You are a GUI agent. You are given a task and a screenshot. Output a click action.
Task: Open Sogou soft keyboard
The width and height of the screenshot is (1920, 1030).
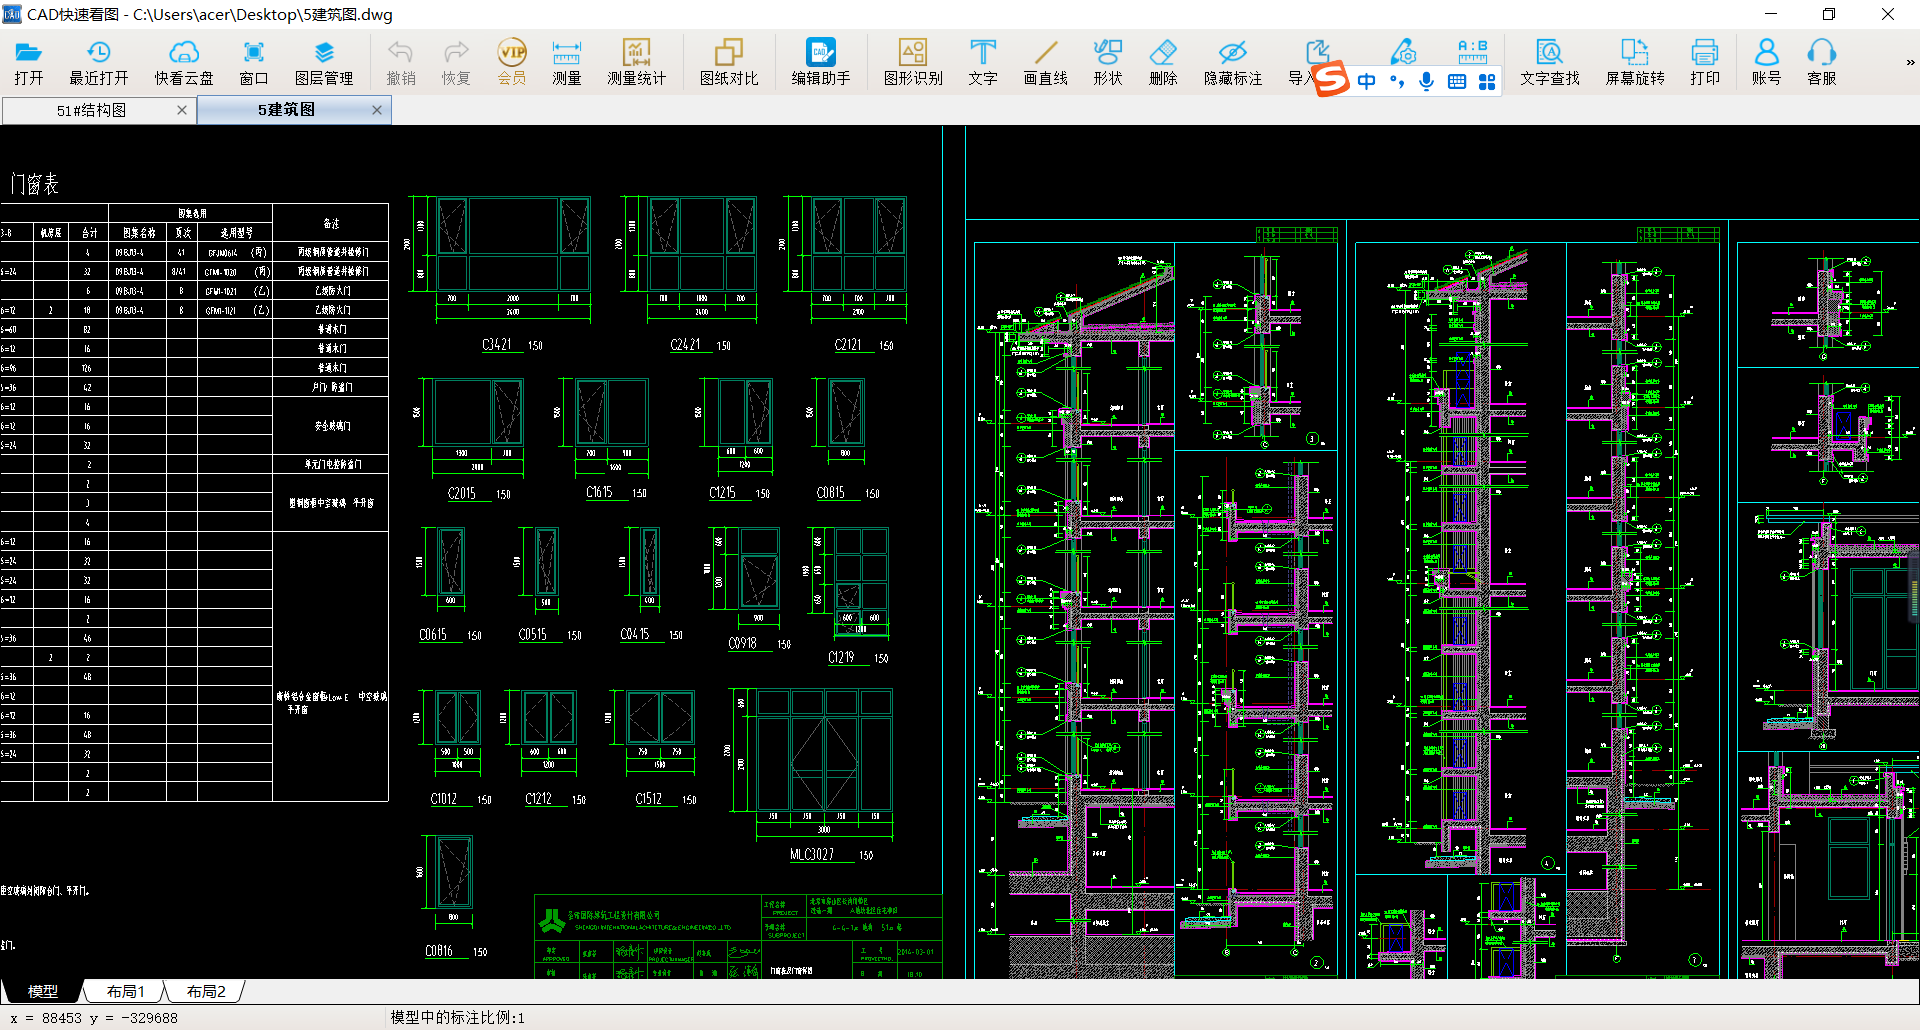(x=1457, y=81)
